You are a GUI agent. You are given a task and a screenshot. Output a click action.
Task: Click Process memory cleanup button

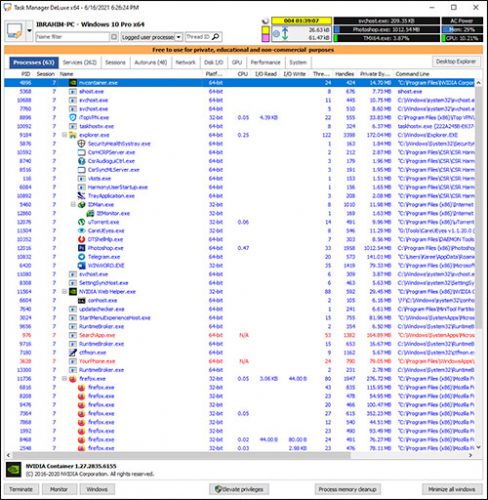pos(347,489)
